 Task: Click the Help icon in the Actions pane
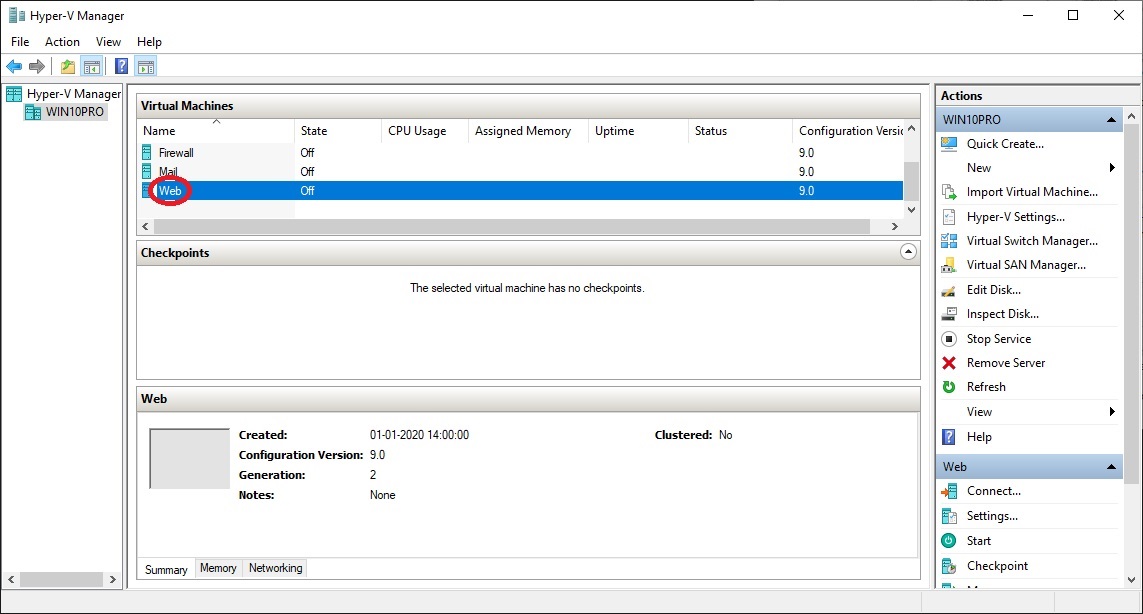coord(949,437)
